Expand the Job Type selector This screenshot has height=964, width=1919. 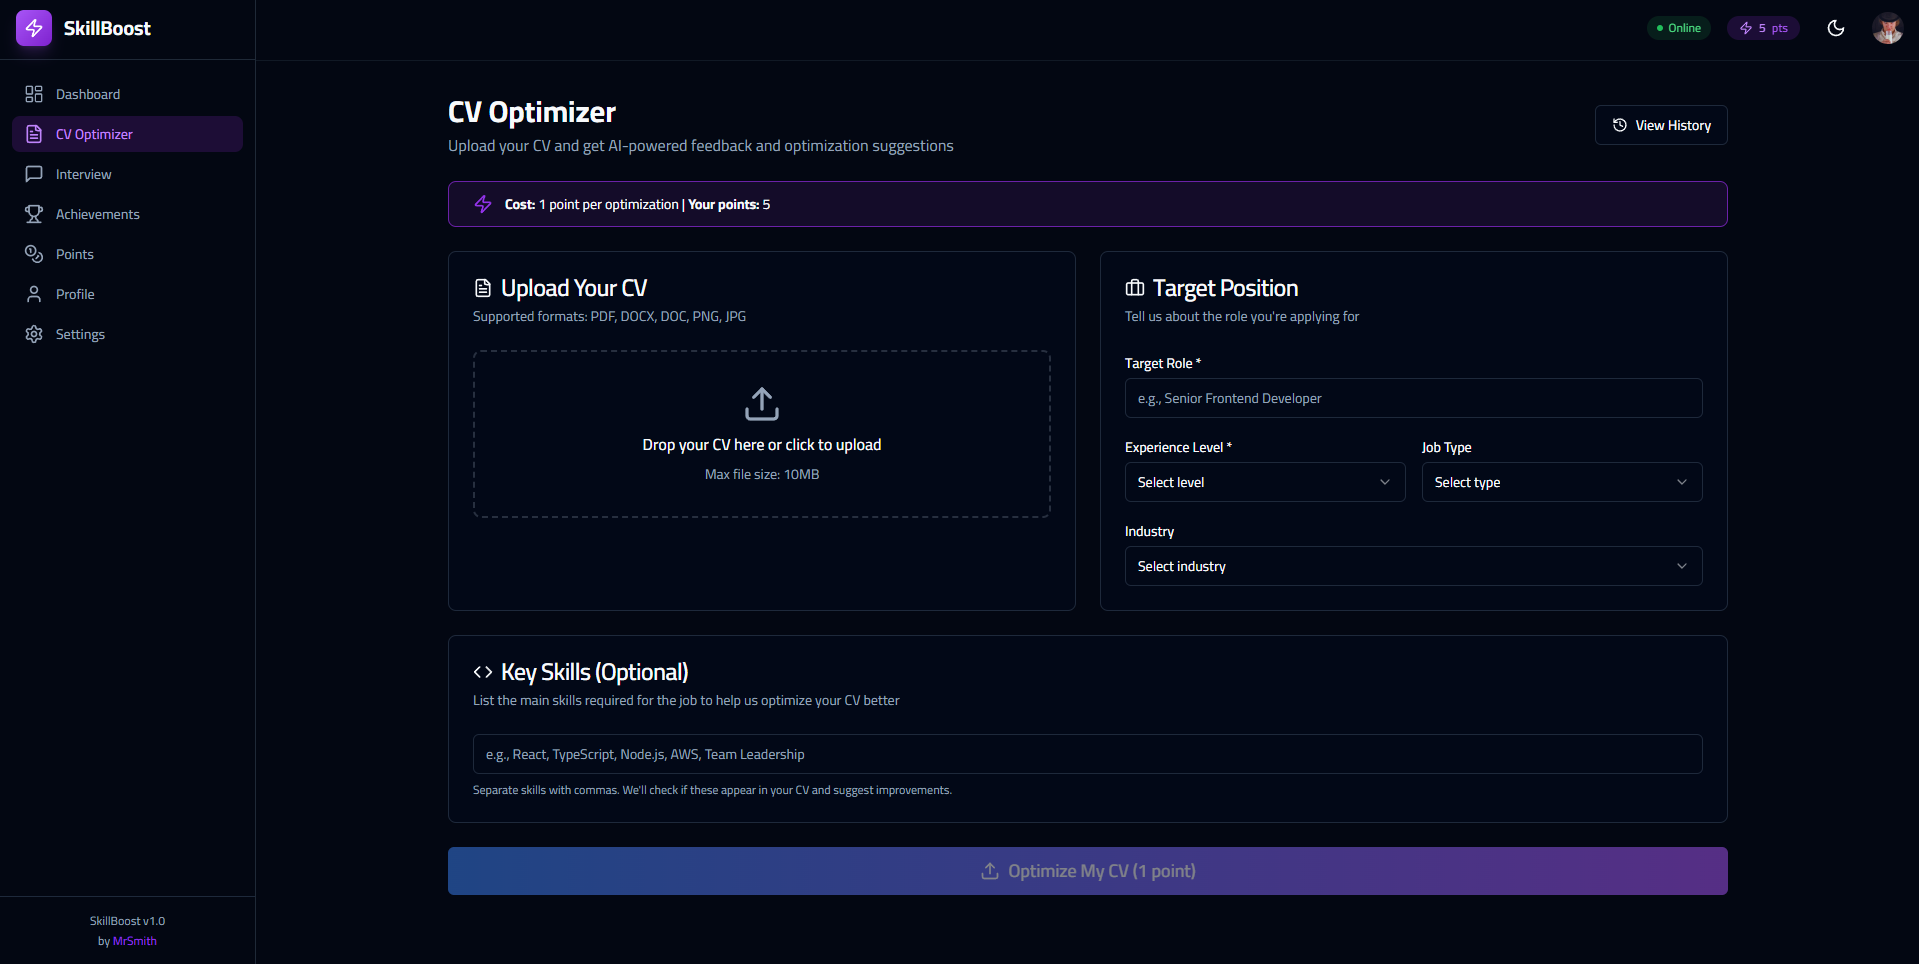click(1561, 481)
